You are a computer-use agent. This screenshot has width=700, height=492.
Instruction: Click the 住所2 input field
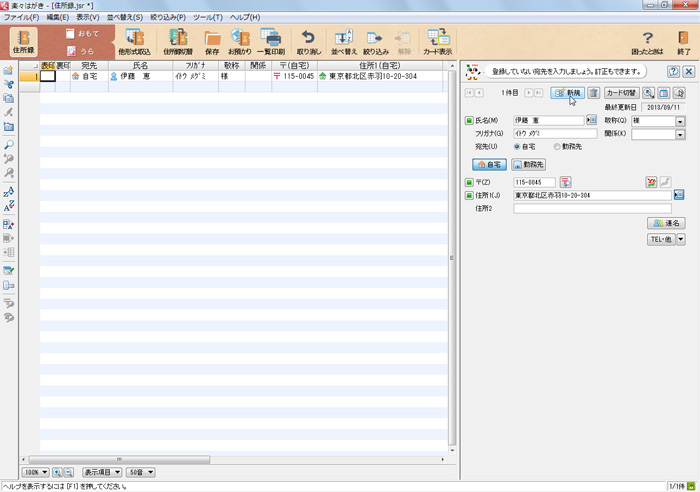click(592, 208)
